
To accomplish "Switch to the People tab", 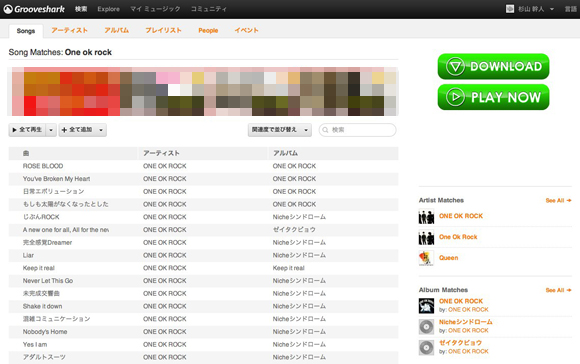I will [208, 30].
